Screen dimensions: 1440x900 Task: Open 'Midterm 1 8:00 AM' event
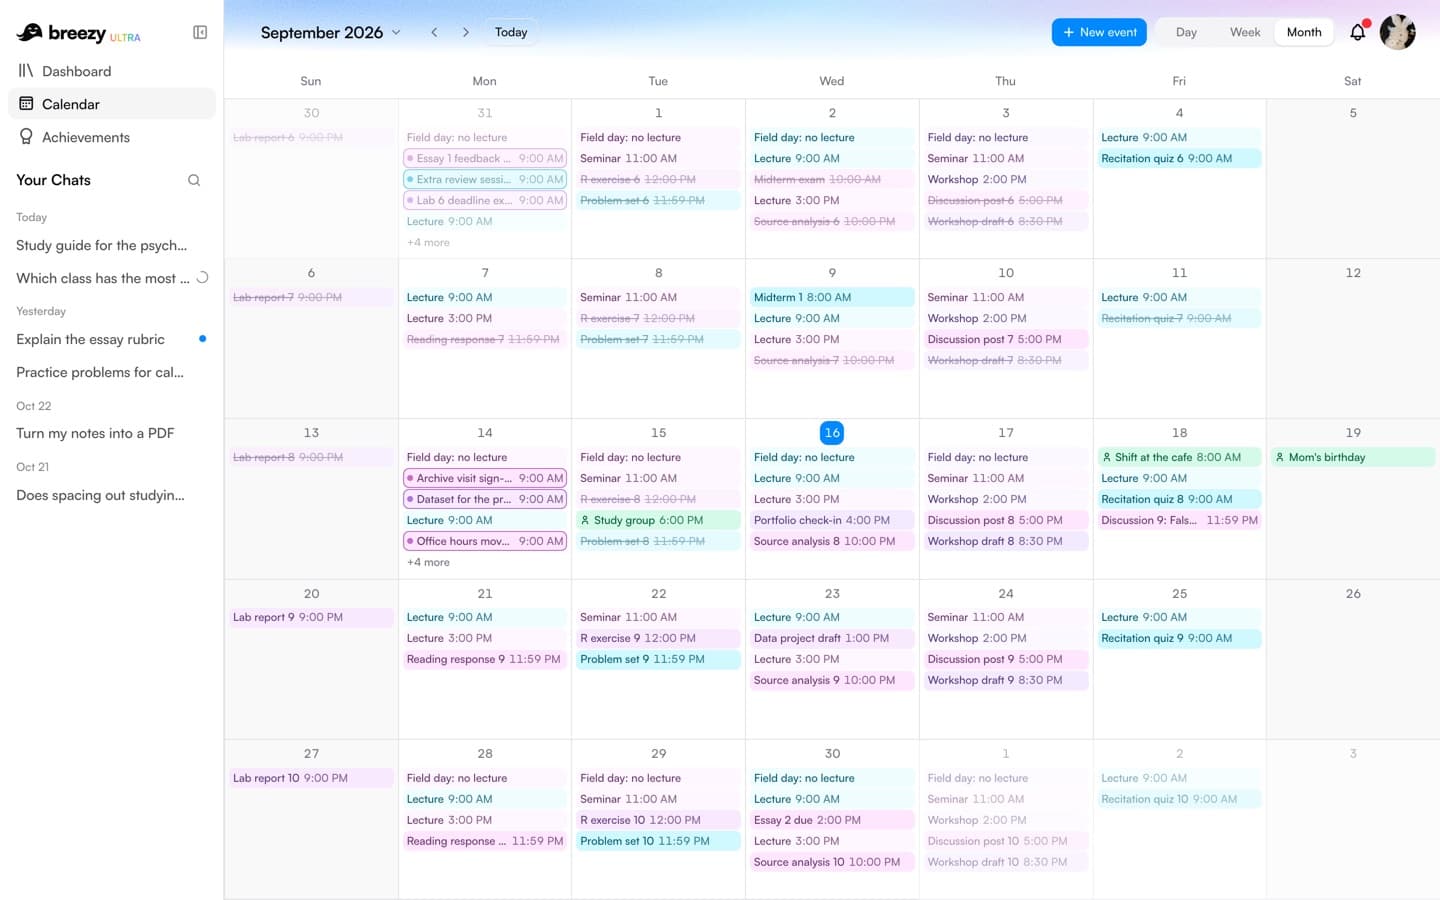[x=832, y=297]
